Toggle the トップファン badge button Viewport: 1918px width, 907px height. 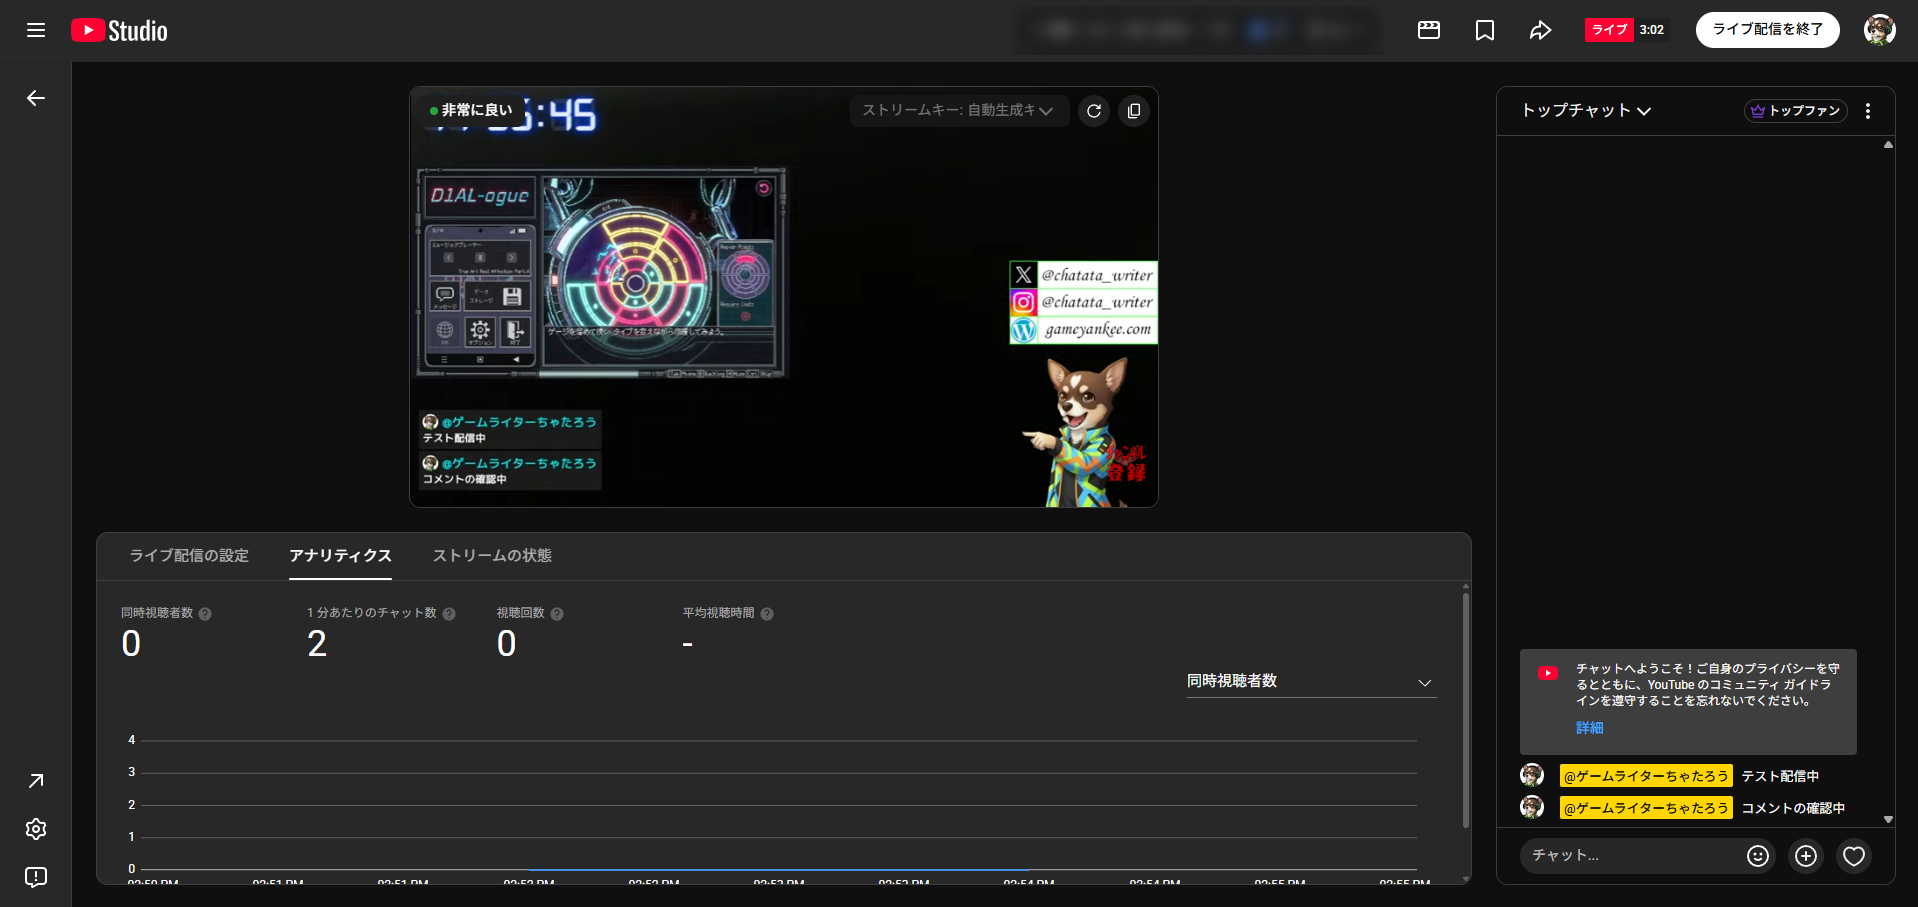click(x=1796, y=111)
